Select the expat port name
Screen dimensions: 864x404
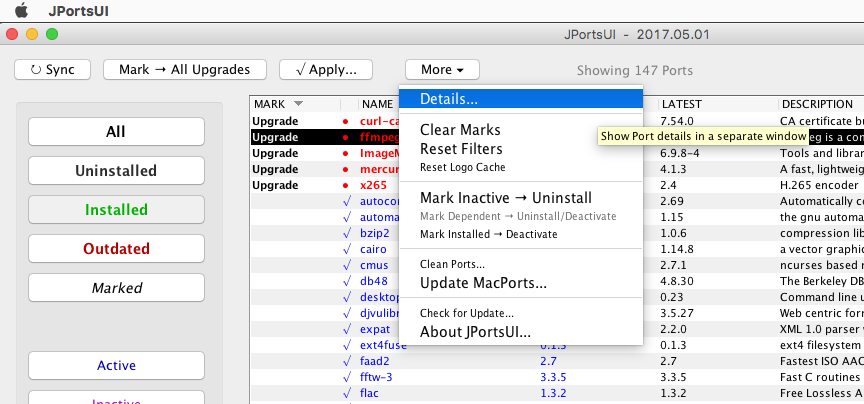click(375, 330)
